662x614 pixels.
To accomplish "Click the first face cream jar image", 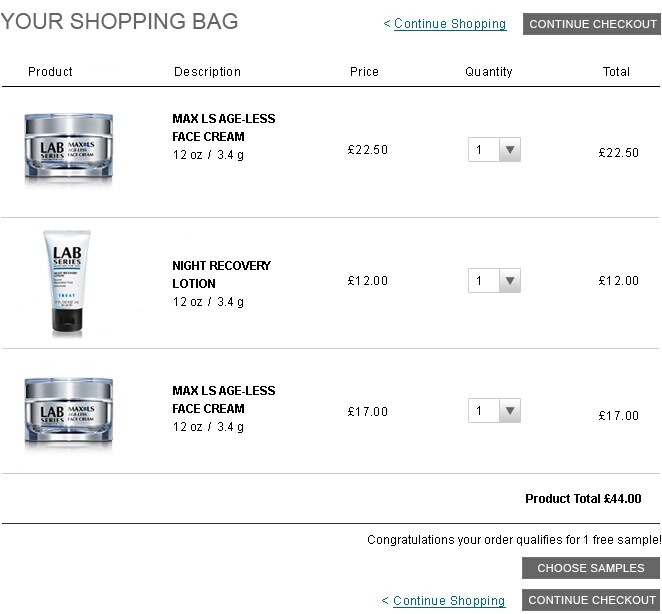I will pos(68,149).
